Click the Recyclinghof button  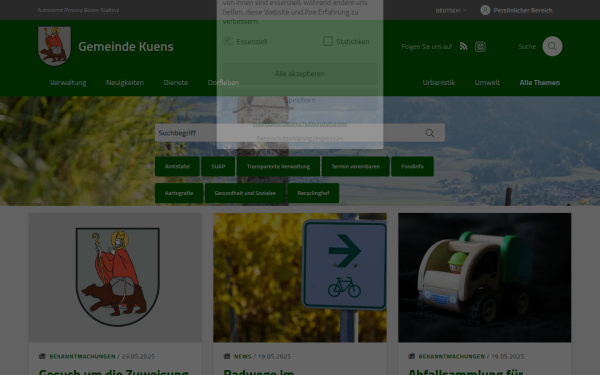tap(313, 193)
